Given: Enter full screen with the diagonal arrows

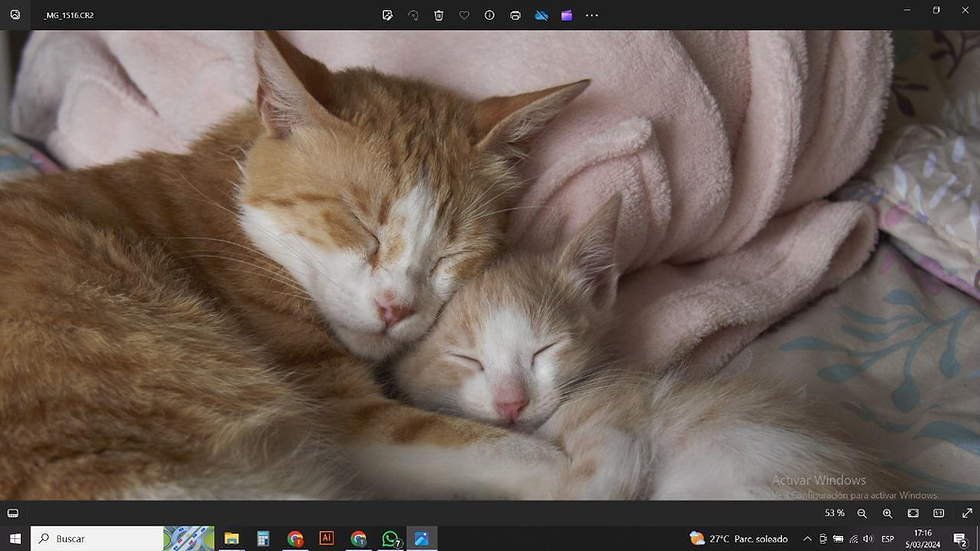Looking at the screenshot, I should pyautogui.click(x=967, y=513).
